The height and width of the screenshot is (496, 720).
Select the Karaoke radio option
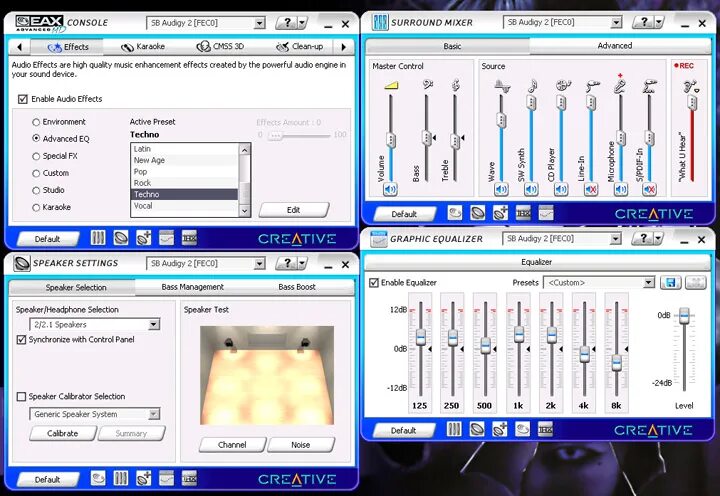[x=36, y=208]
